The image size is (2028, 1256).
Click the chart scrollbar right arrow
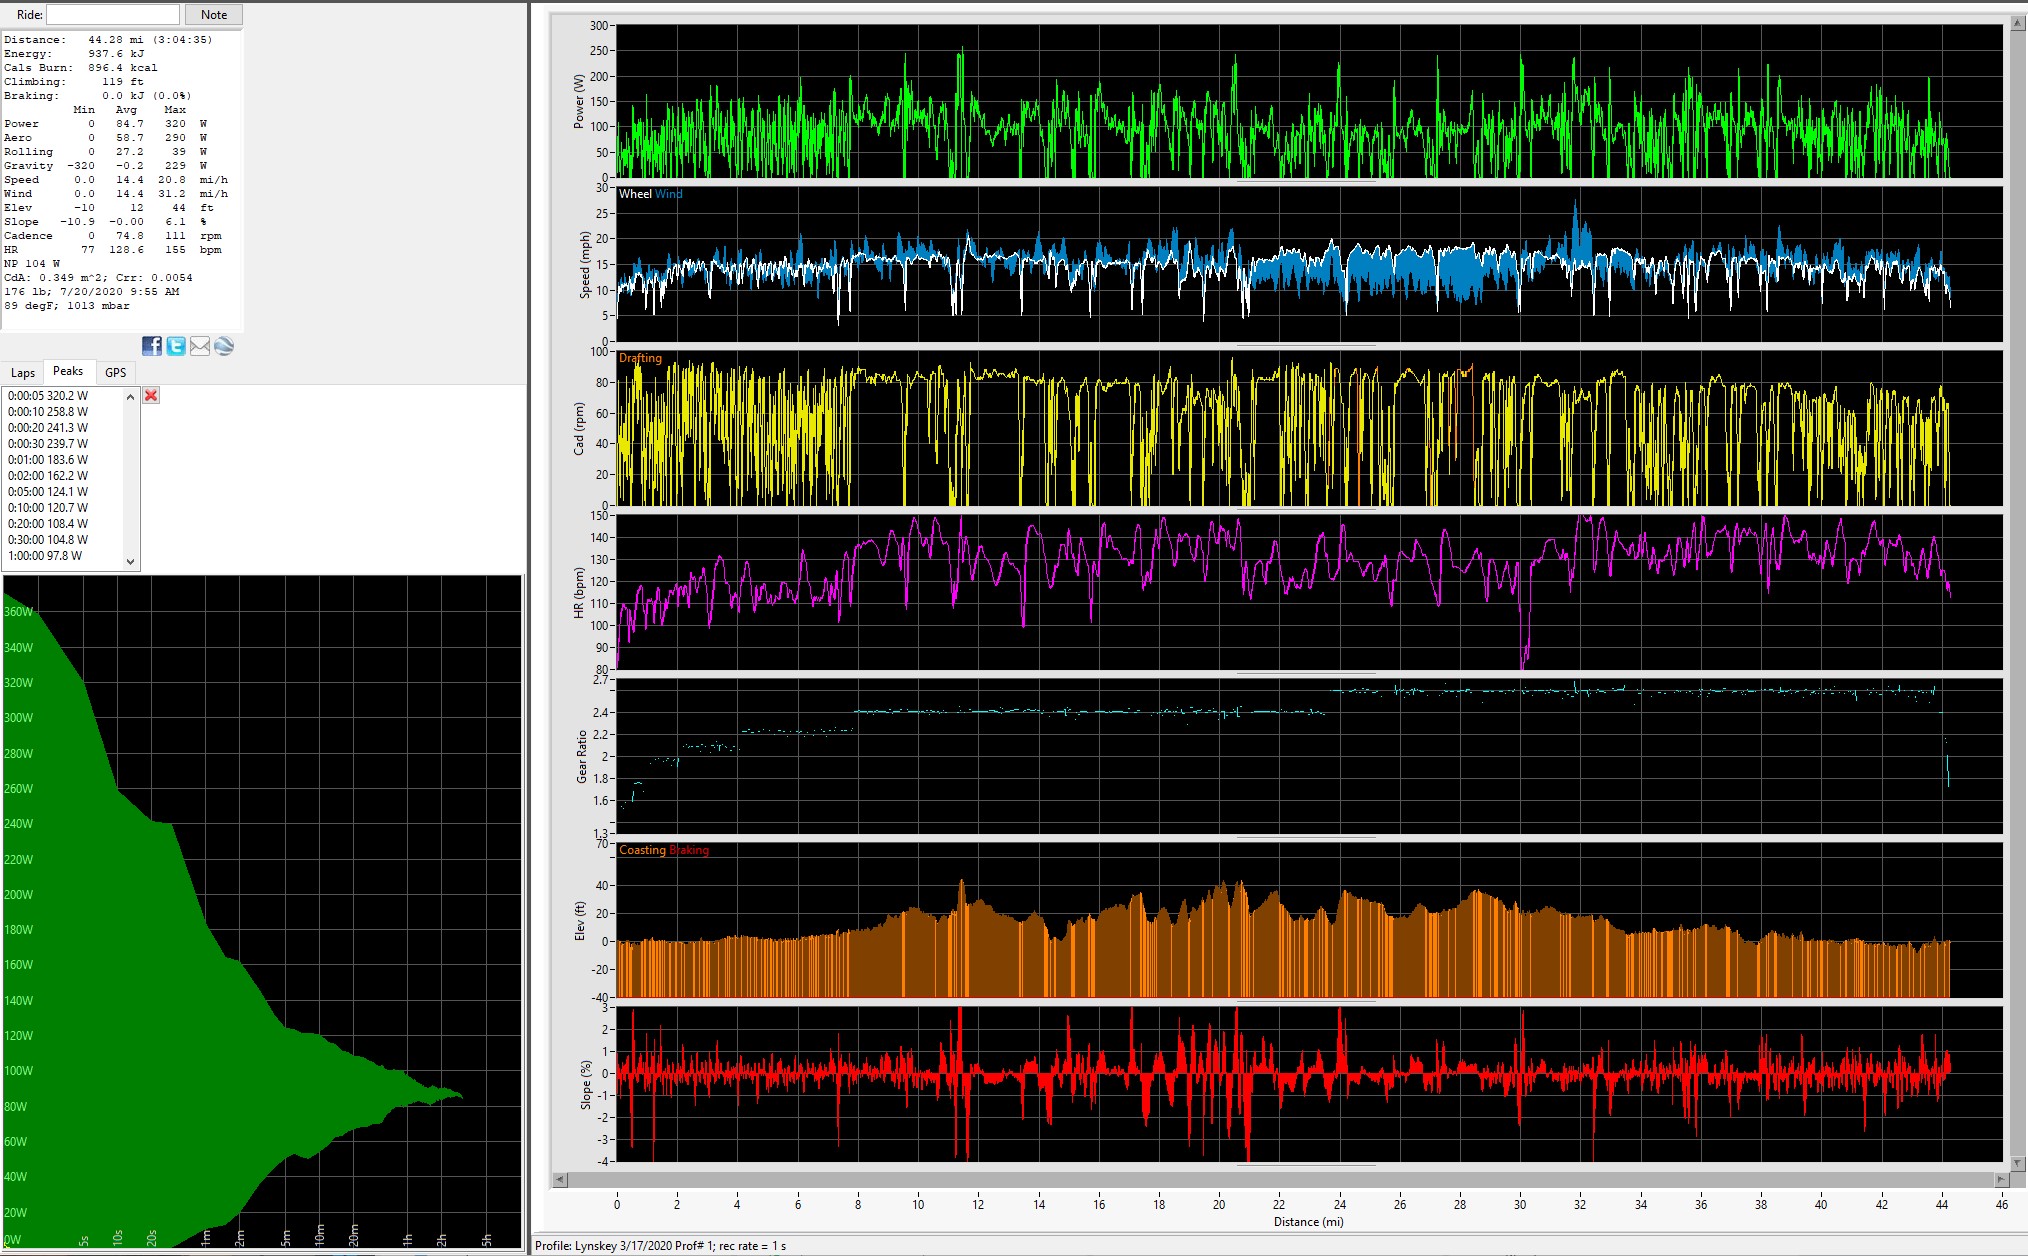point(2001,1179)
